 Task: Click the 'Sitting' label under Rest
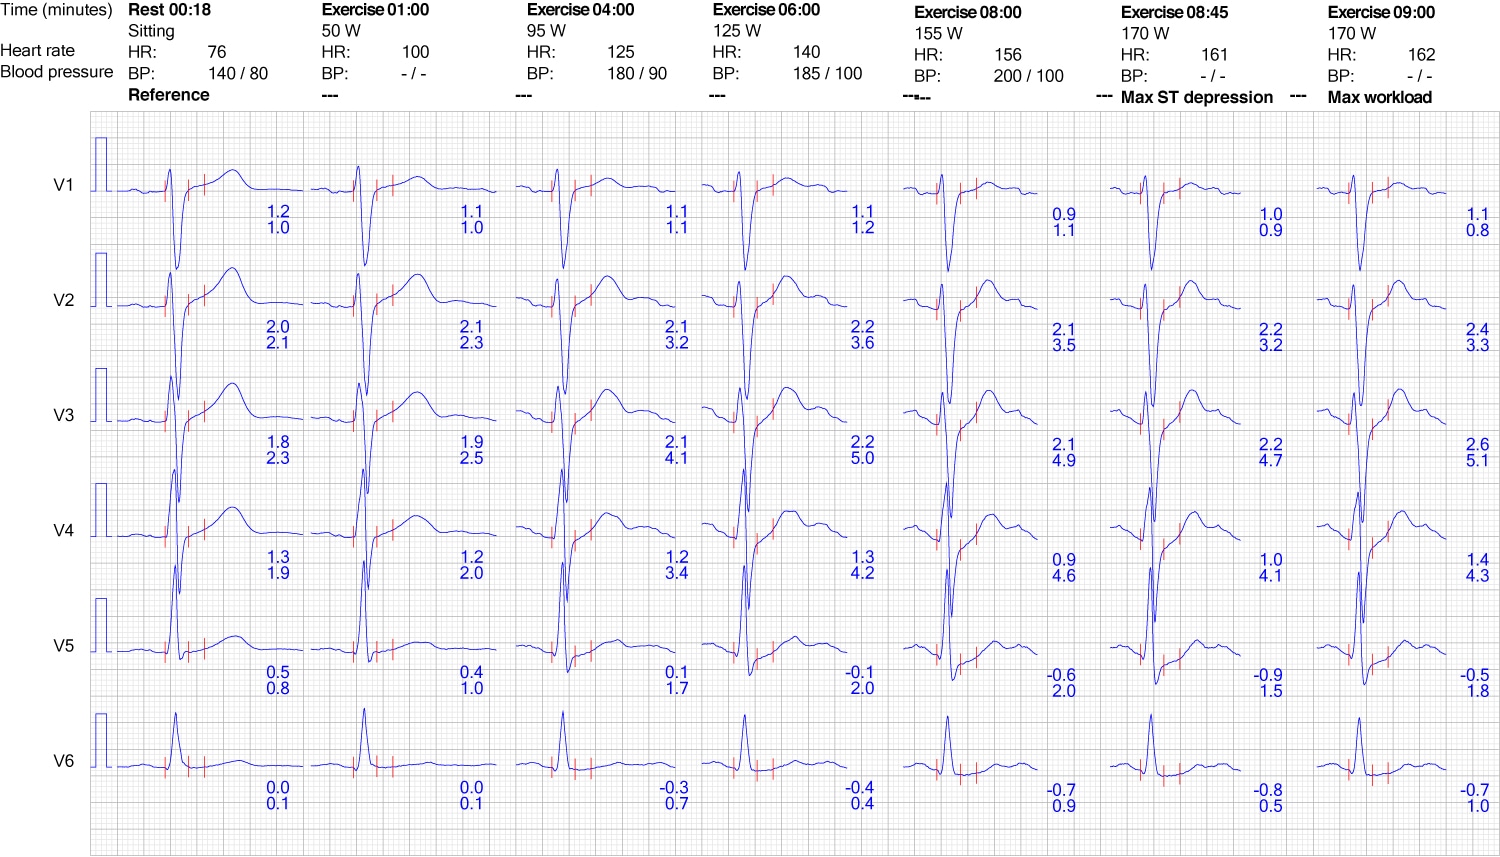pos(151,31)
